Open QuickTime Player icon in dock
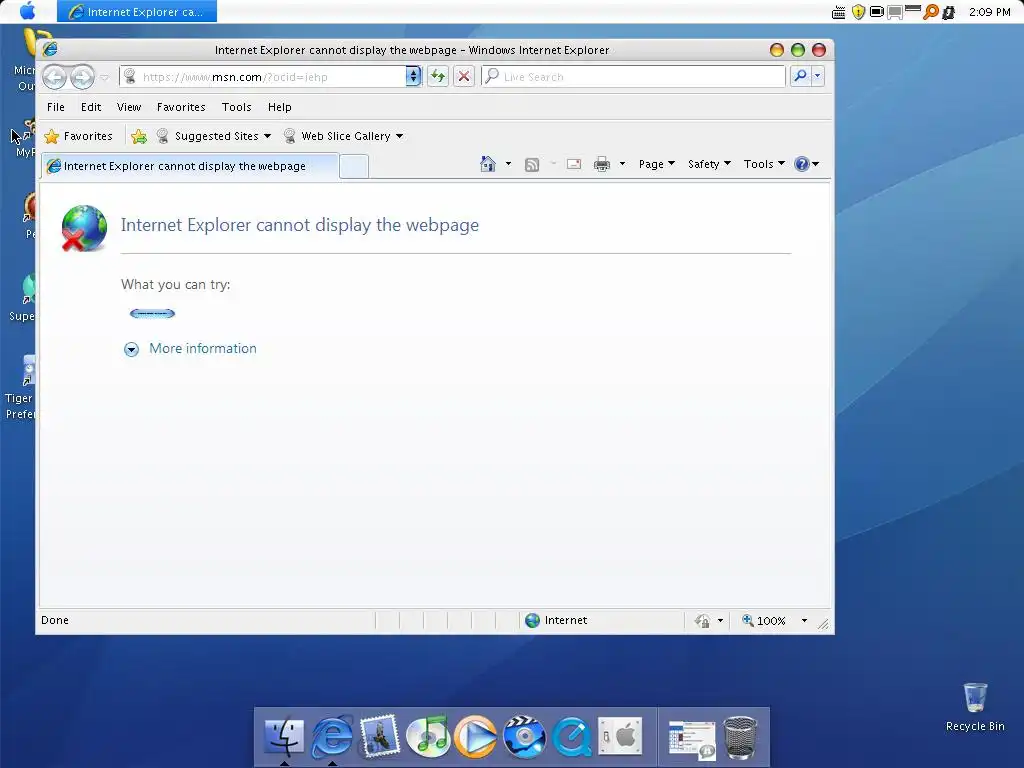Screen dimensions: 1024x768 [571, 737]
